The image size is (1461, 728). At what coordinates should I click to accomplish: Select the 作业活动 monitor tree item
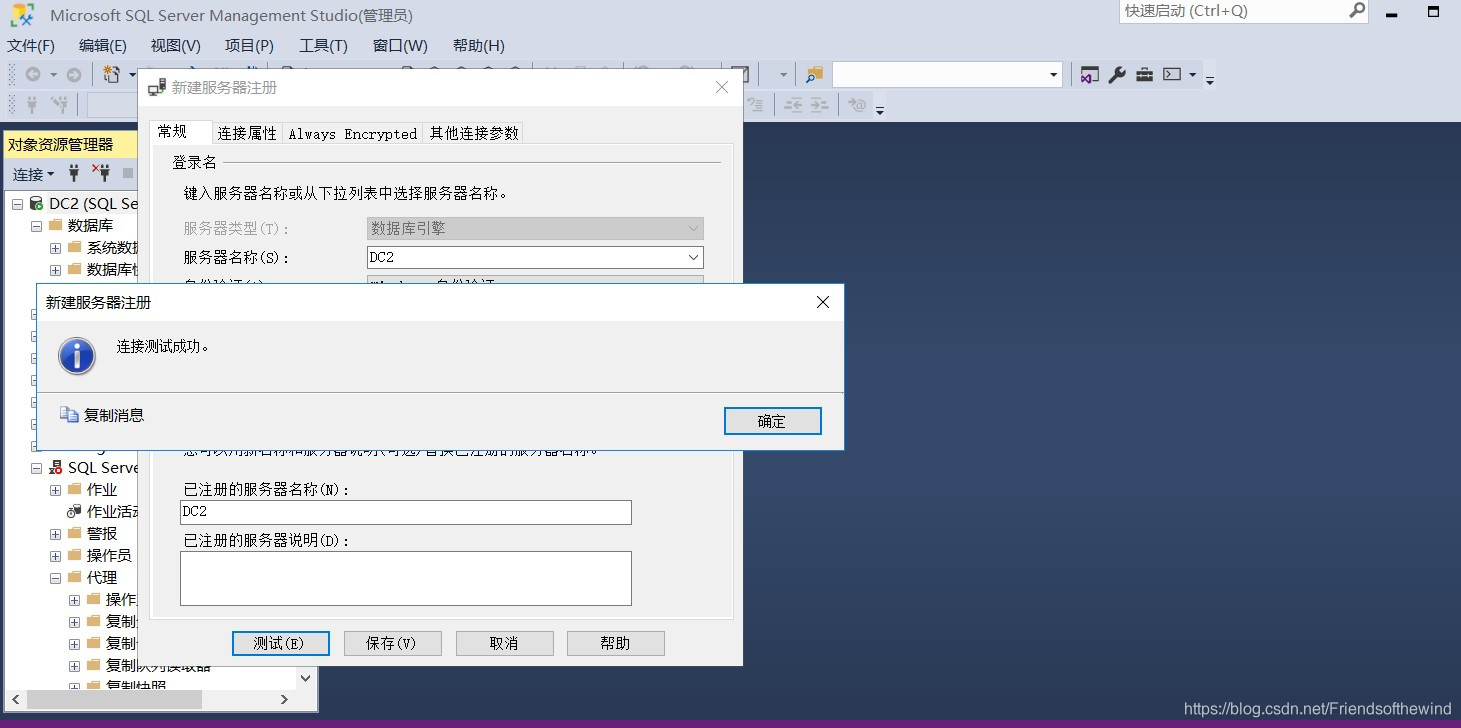[112, 511]
